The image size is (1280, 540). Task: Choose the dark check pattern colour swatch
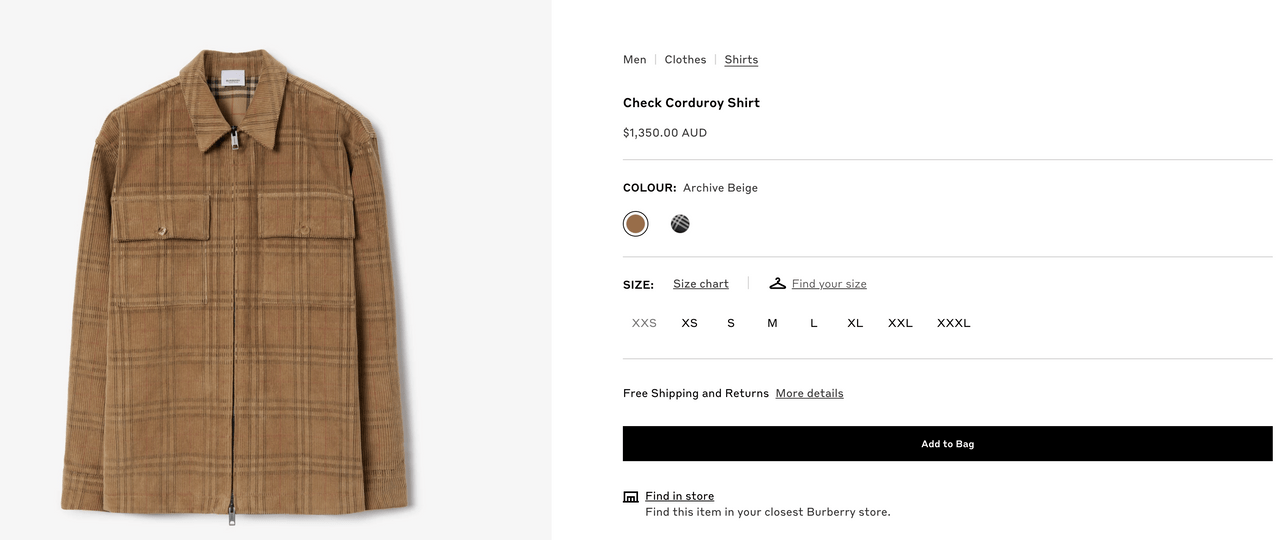click(680, 224)
